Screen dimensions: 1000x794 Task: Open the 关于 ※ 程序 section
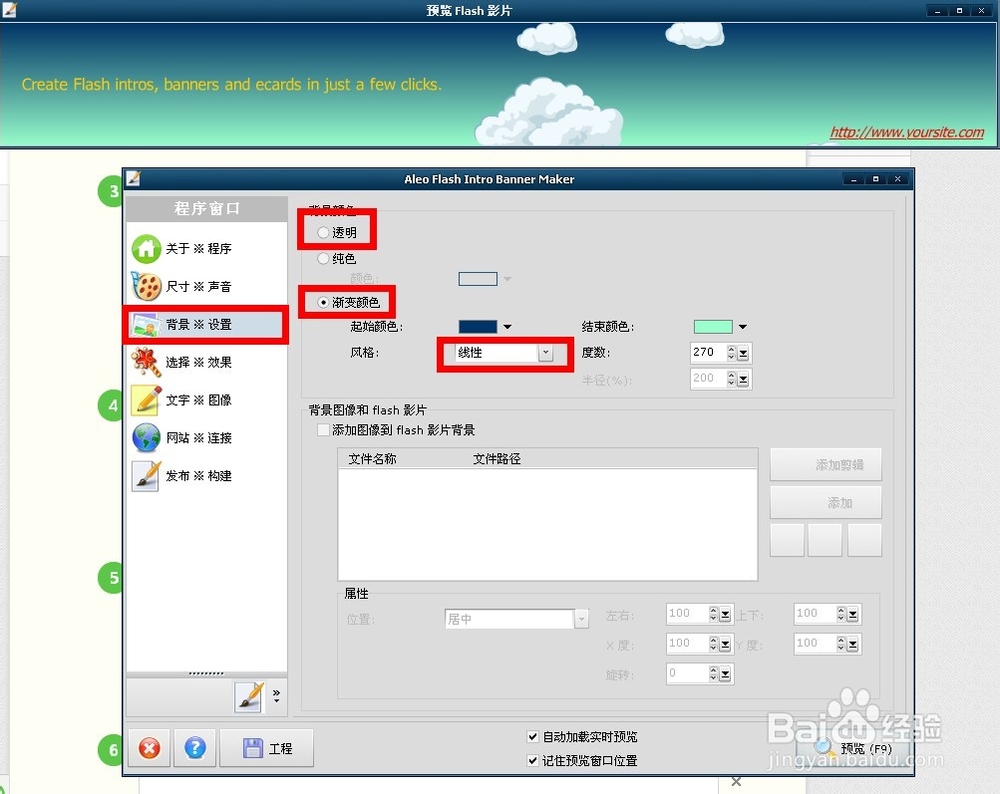tap(206, 249)
